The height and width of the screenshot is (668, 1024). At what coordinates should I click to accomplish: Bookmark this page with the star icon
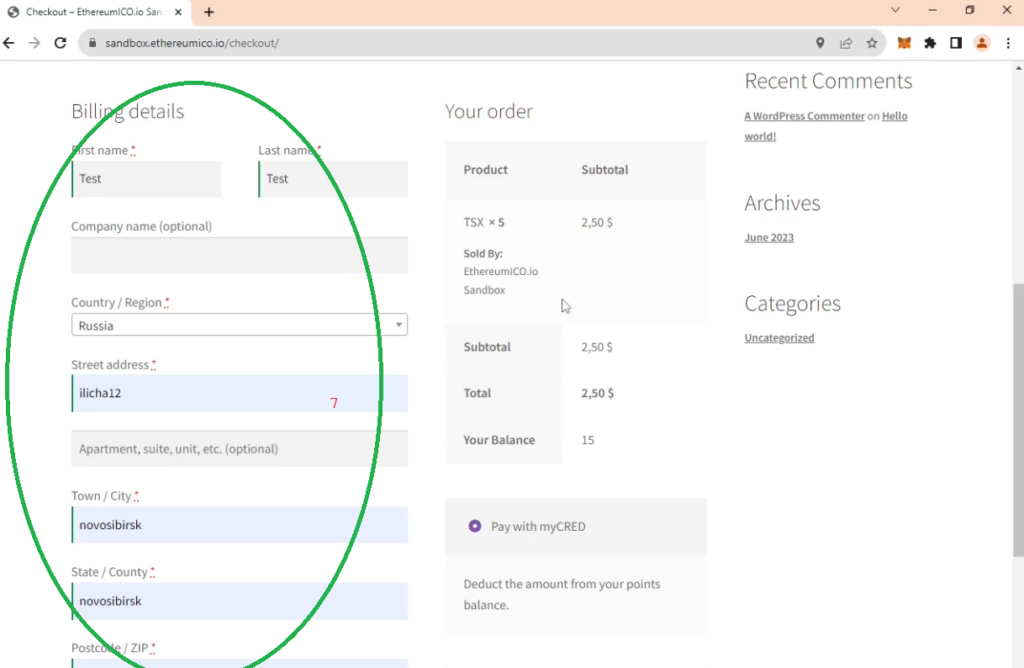pyautogui.click(x=872, y=43)
